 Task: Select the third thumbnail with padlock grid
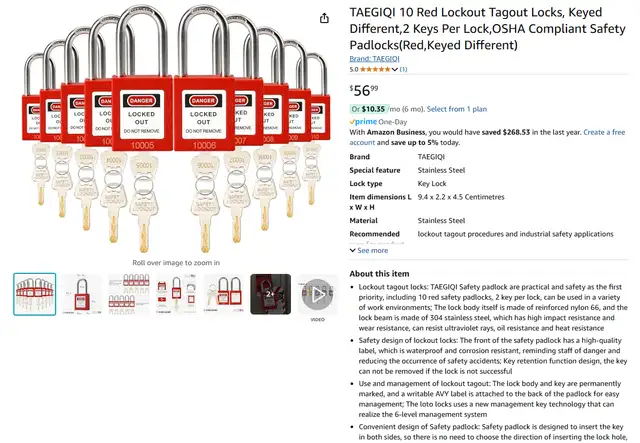(x=129, y=294)
